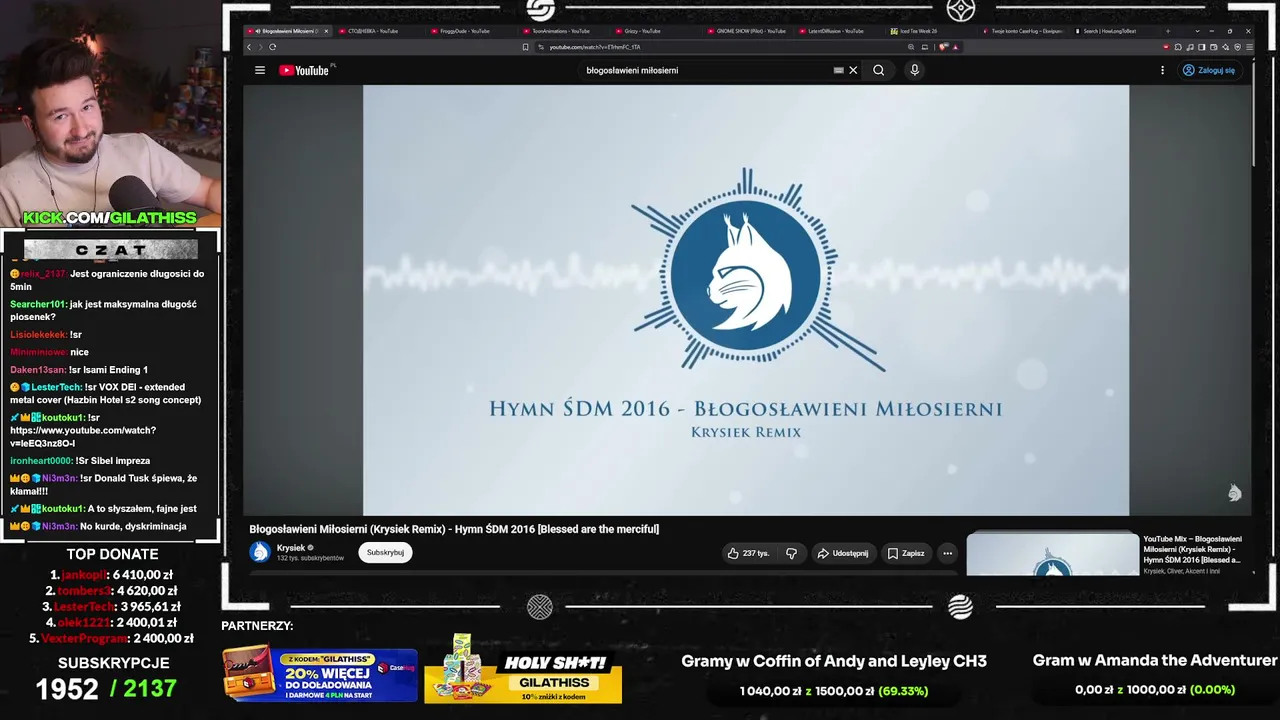Like the video with 237 tys. likes

[x=748, y=553]
